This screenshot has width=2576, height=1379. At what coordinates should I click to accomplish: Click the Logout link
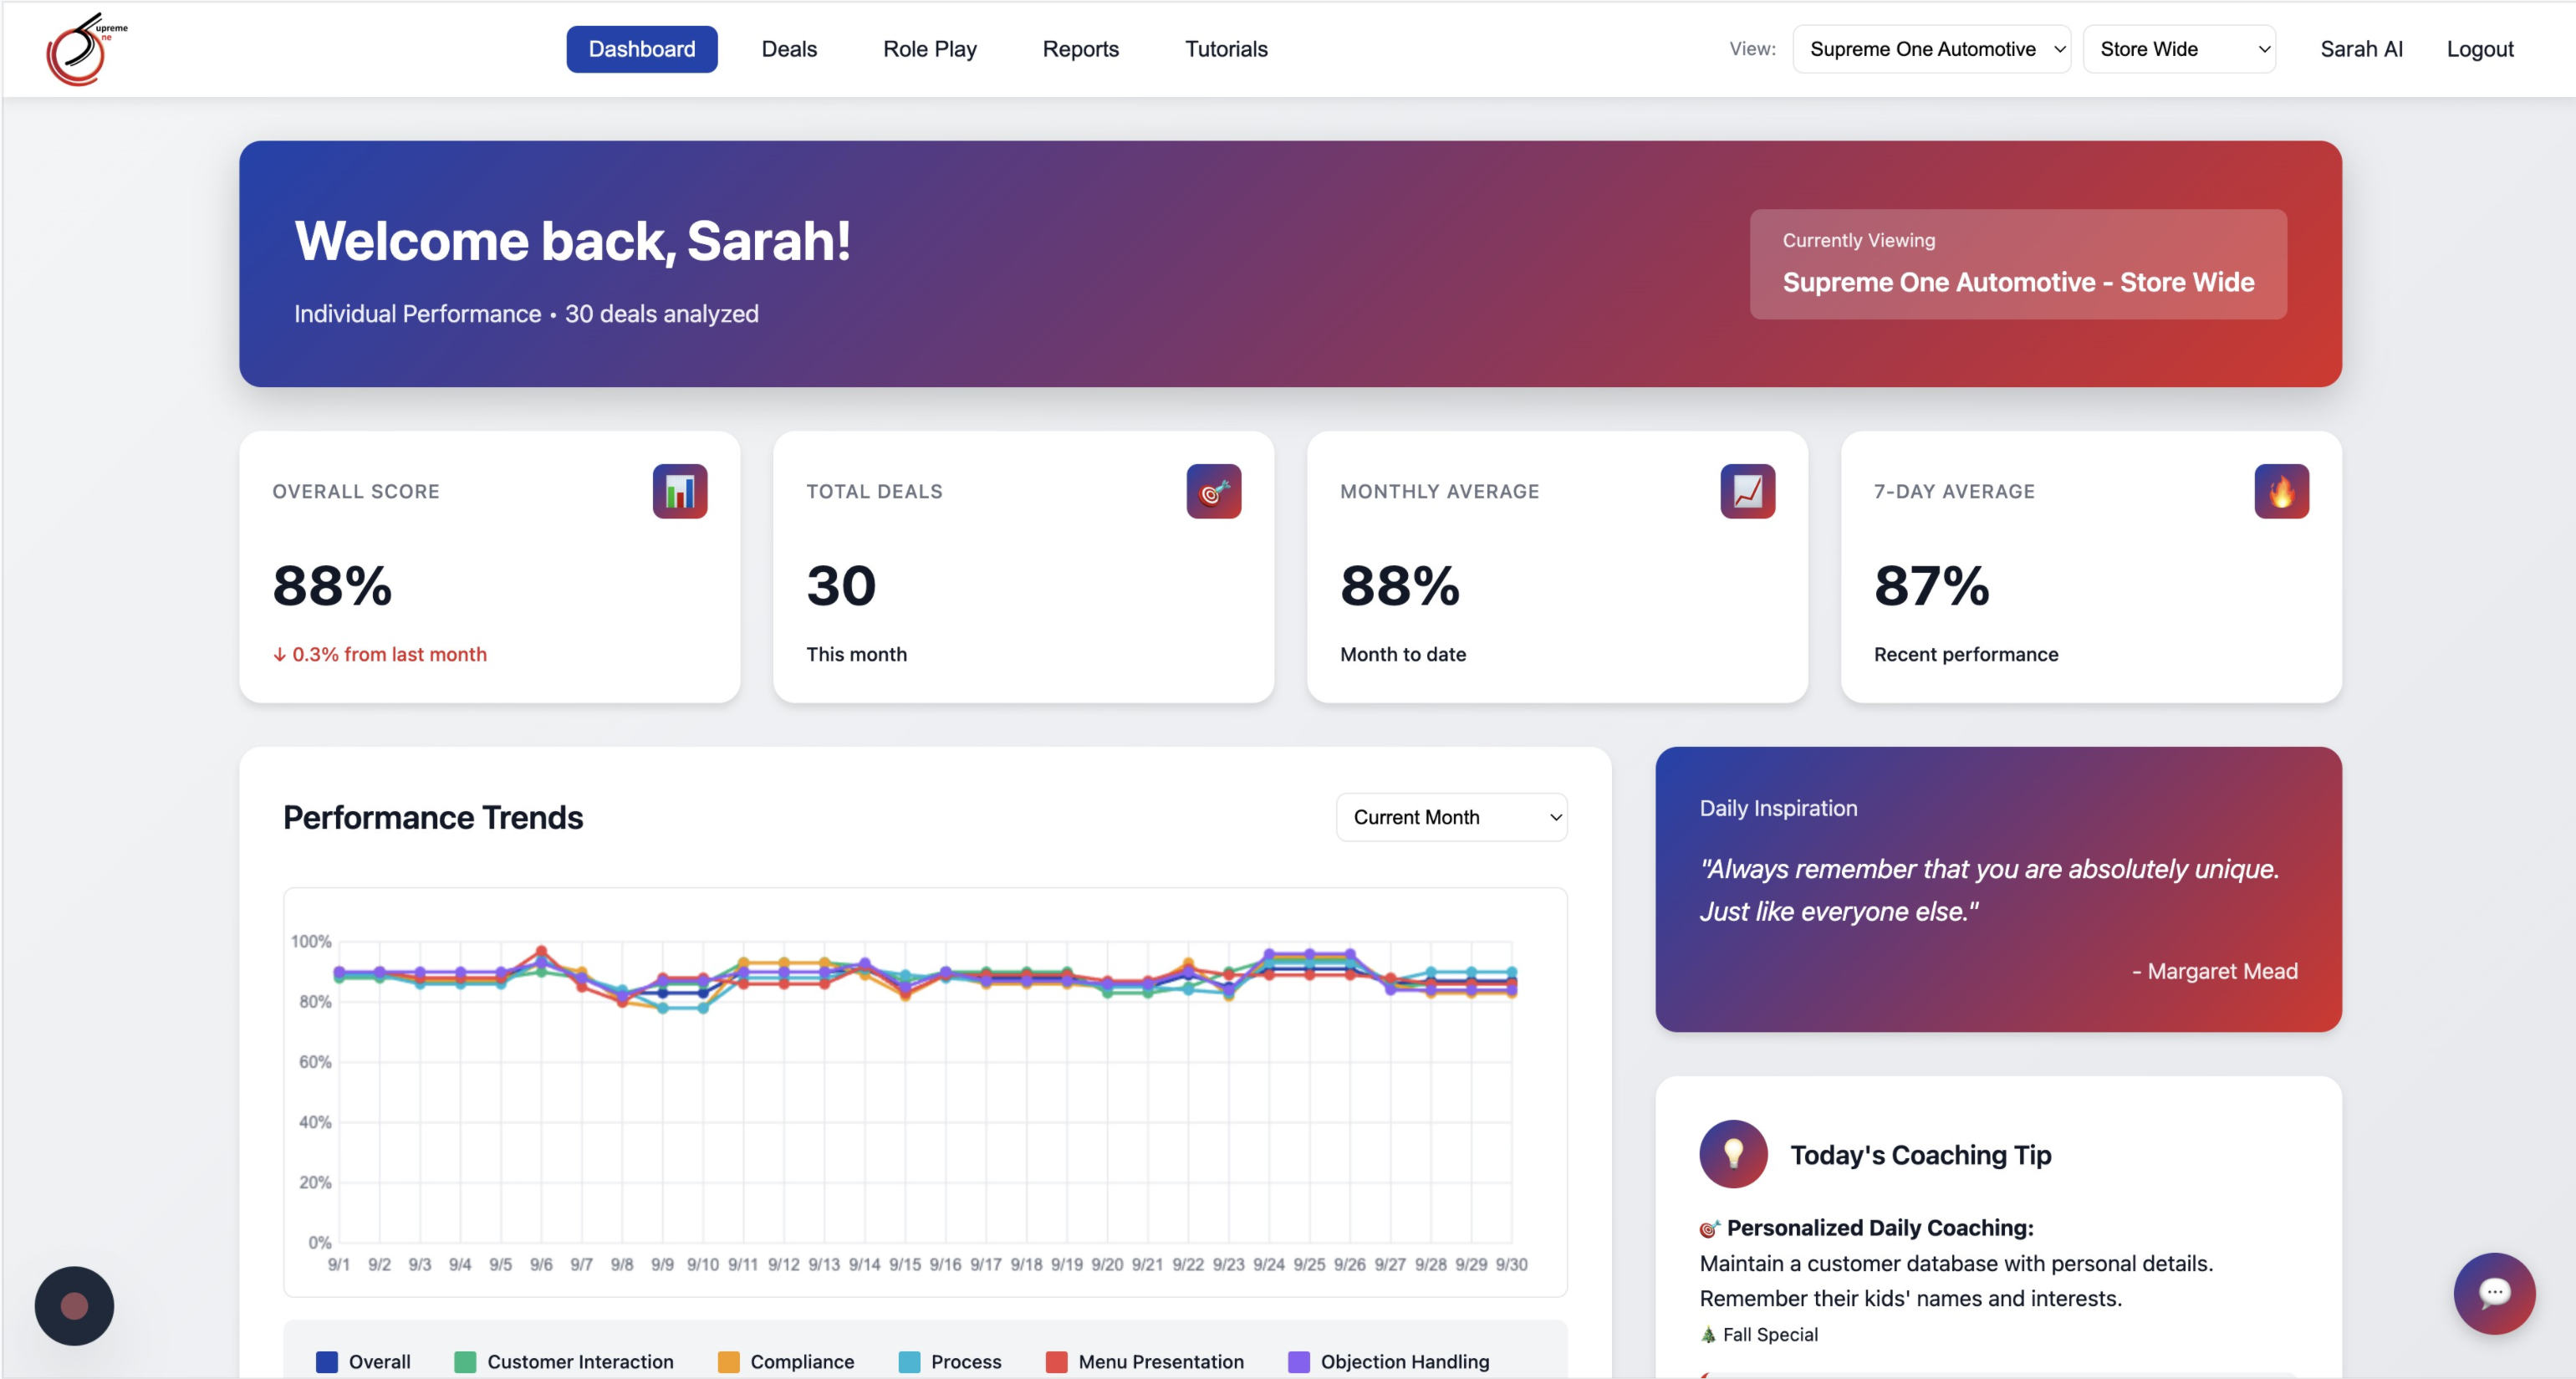2480,48
